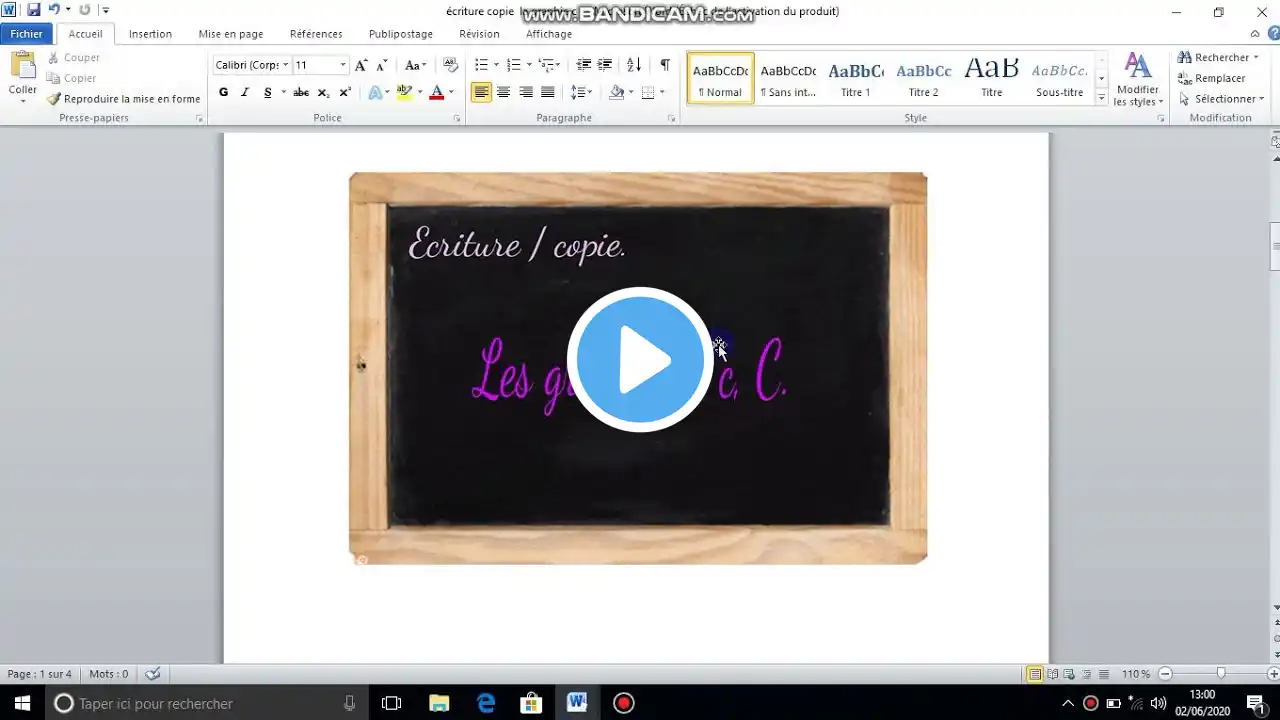Increase the paragraph indent
Viewport: 1280px width, 720px height.
coord(605,65)
